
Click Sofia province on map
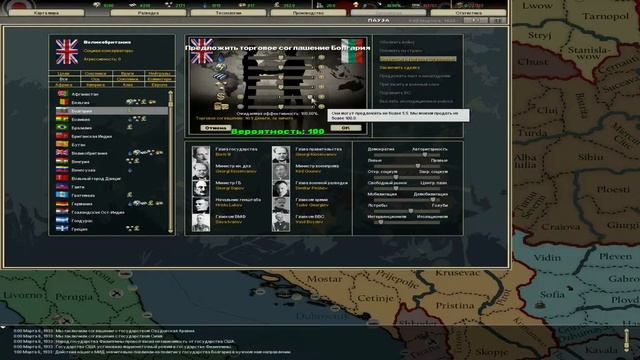click(x=552, y=295)
